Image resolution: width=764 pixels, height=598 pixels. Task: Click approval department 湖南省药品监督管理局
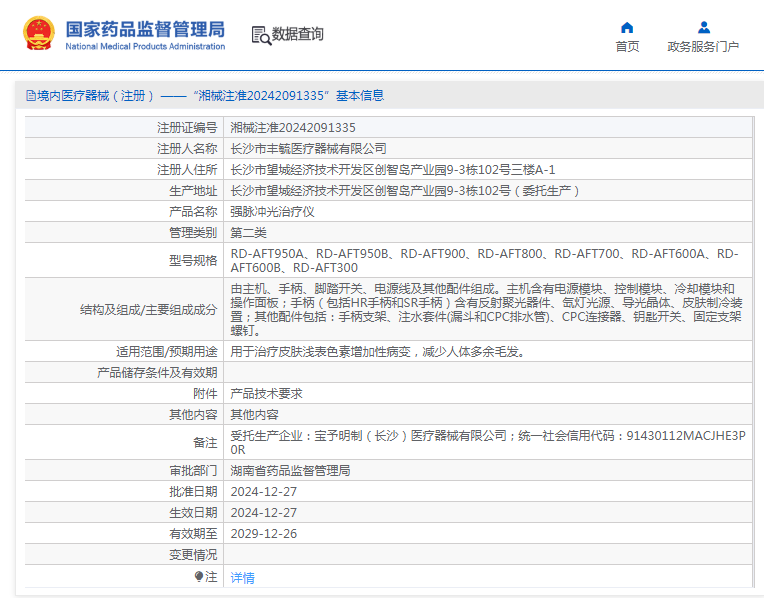point(290,470)
